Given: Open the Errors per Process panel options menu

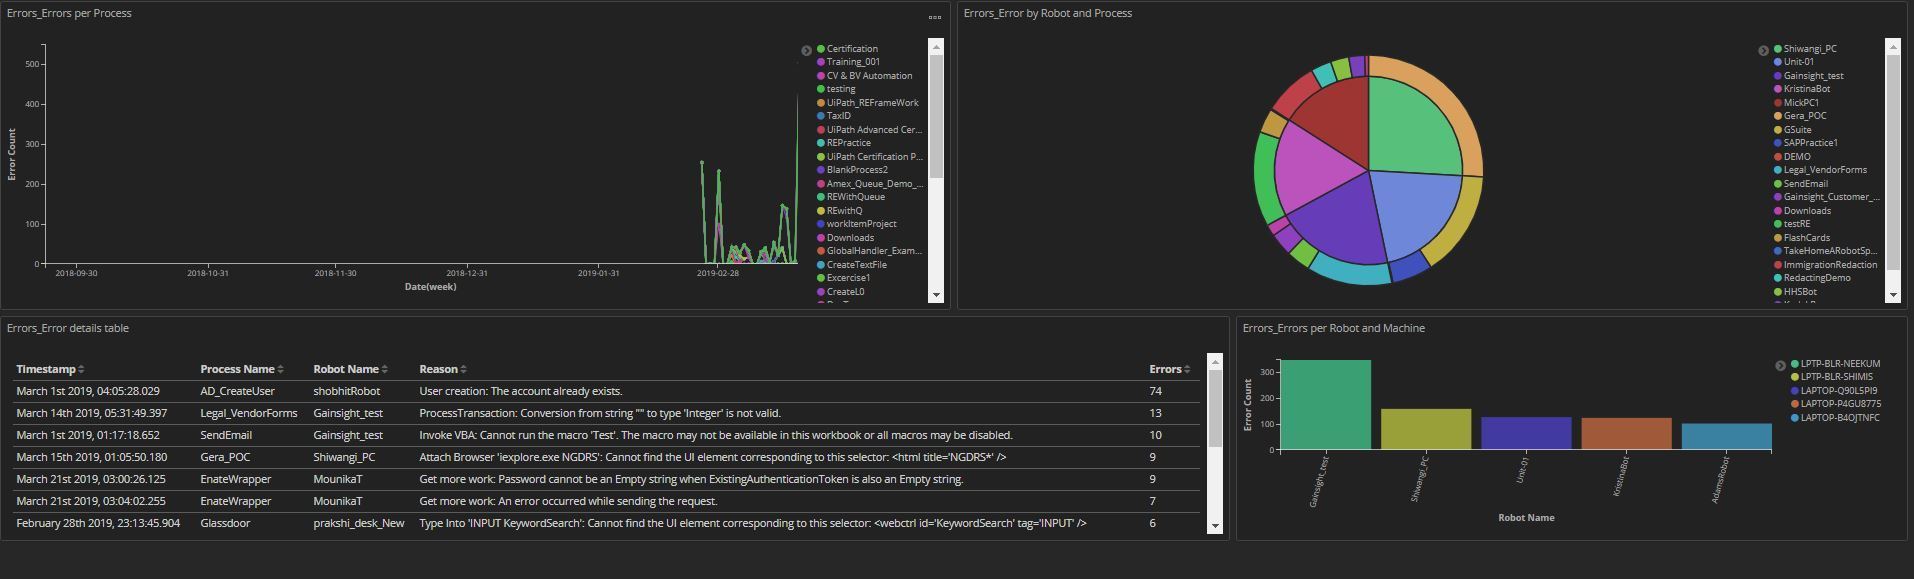Looking at the screenshot, I should coord(934,17).
